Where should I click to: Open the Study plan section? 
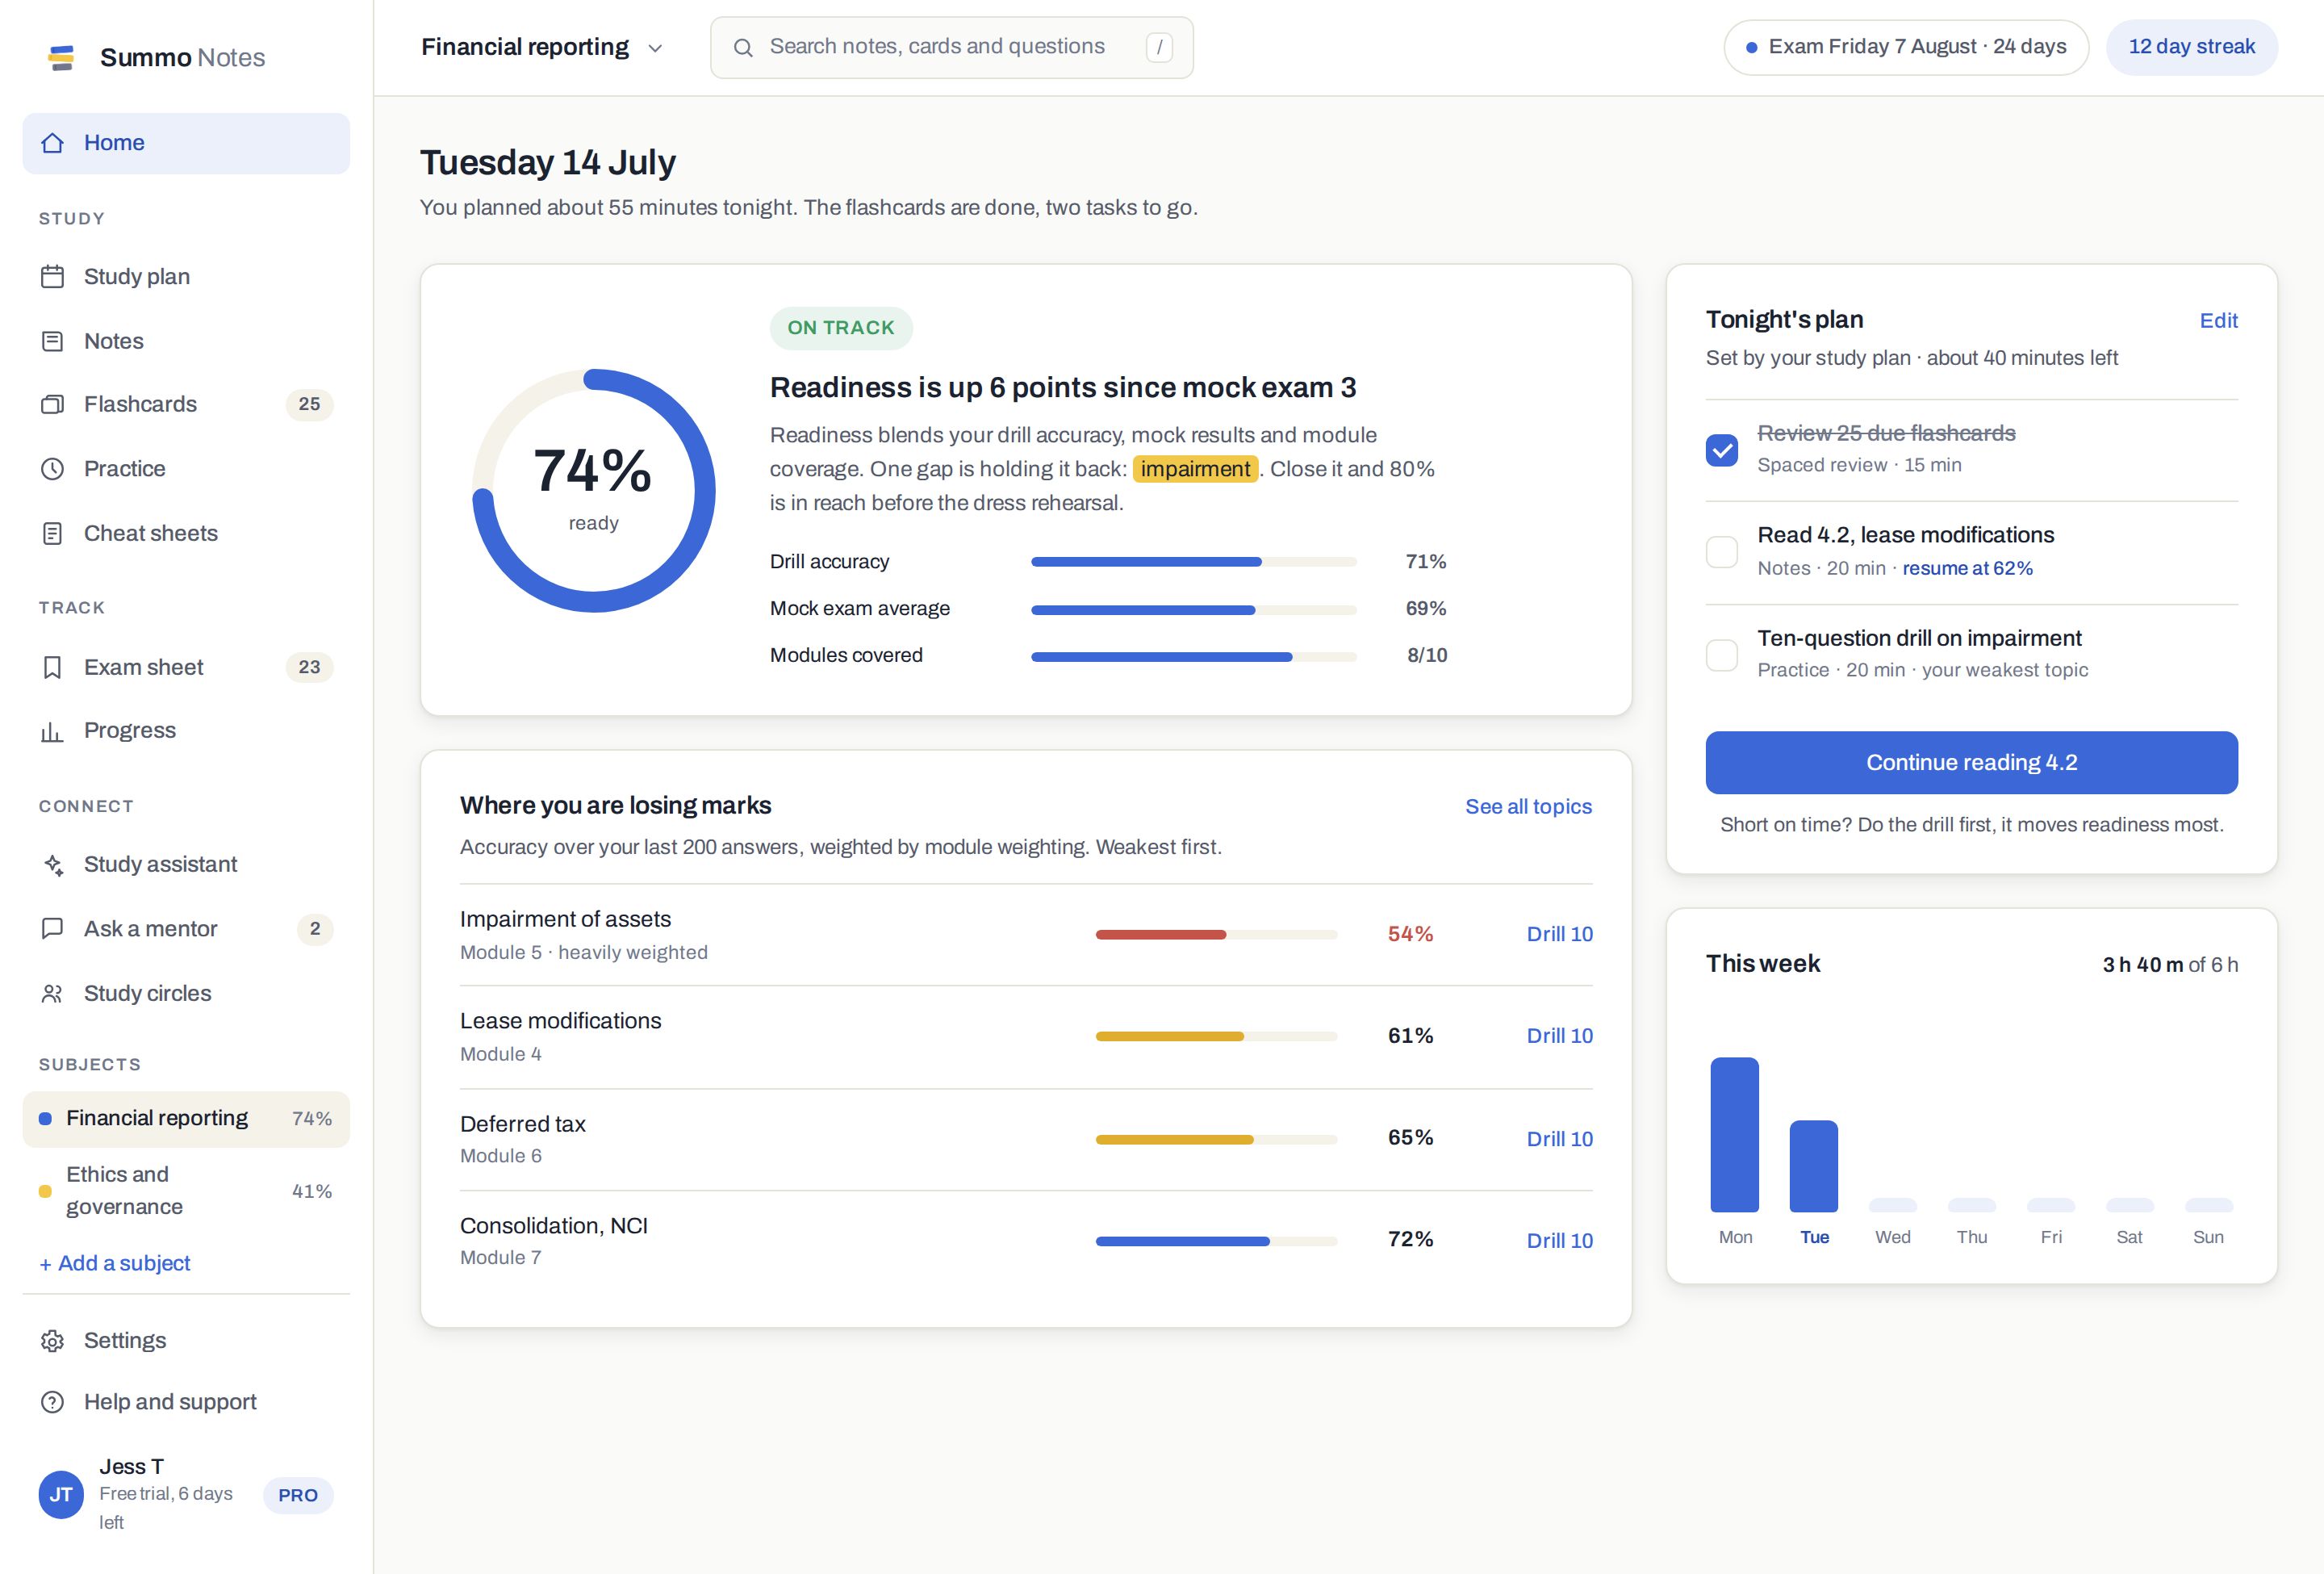[x=186, y=277]
